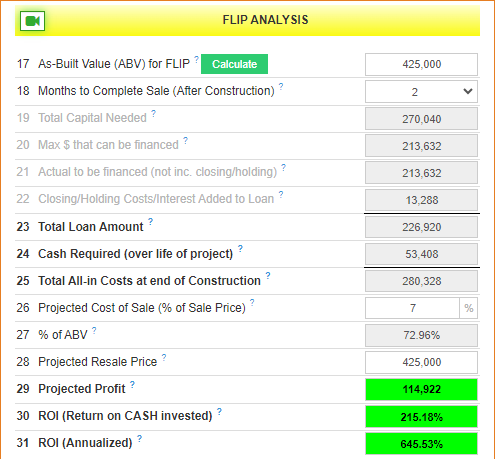Image resolution: width=495 pixels, height=459 pixels.
Task: Click the green Projected Profit value 114,922
Action: coord(421,389)
